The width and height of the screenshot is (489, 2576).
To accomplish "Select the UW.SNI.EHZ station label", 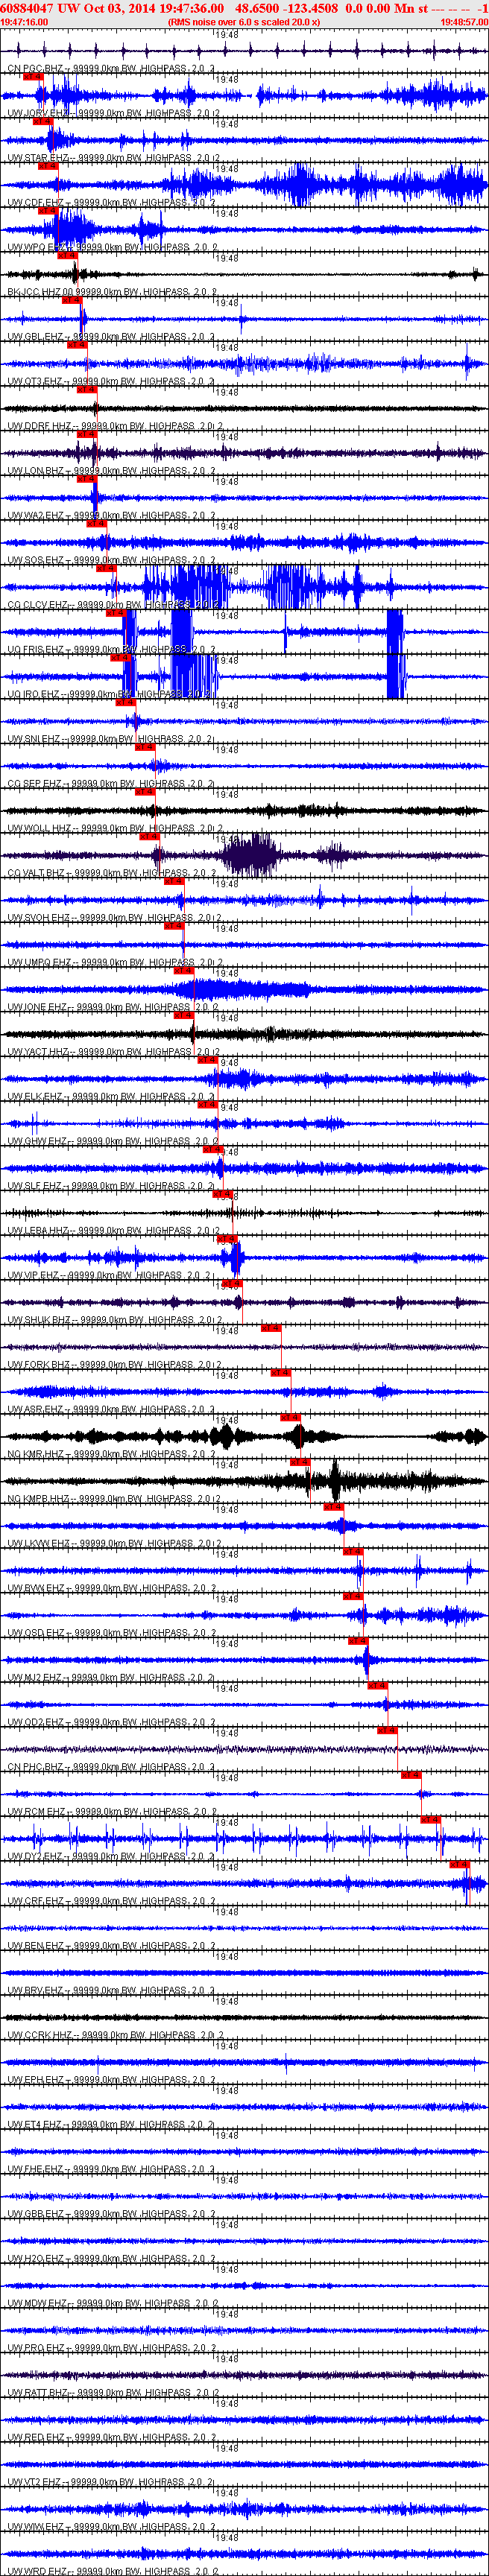I will 111,740.
